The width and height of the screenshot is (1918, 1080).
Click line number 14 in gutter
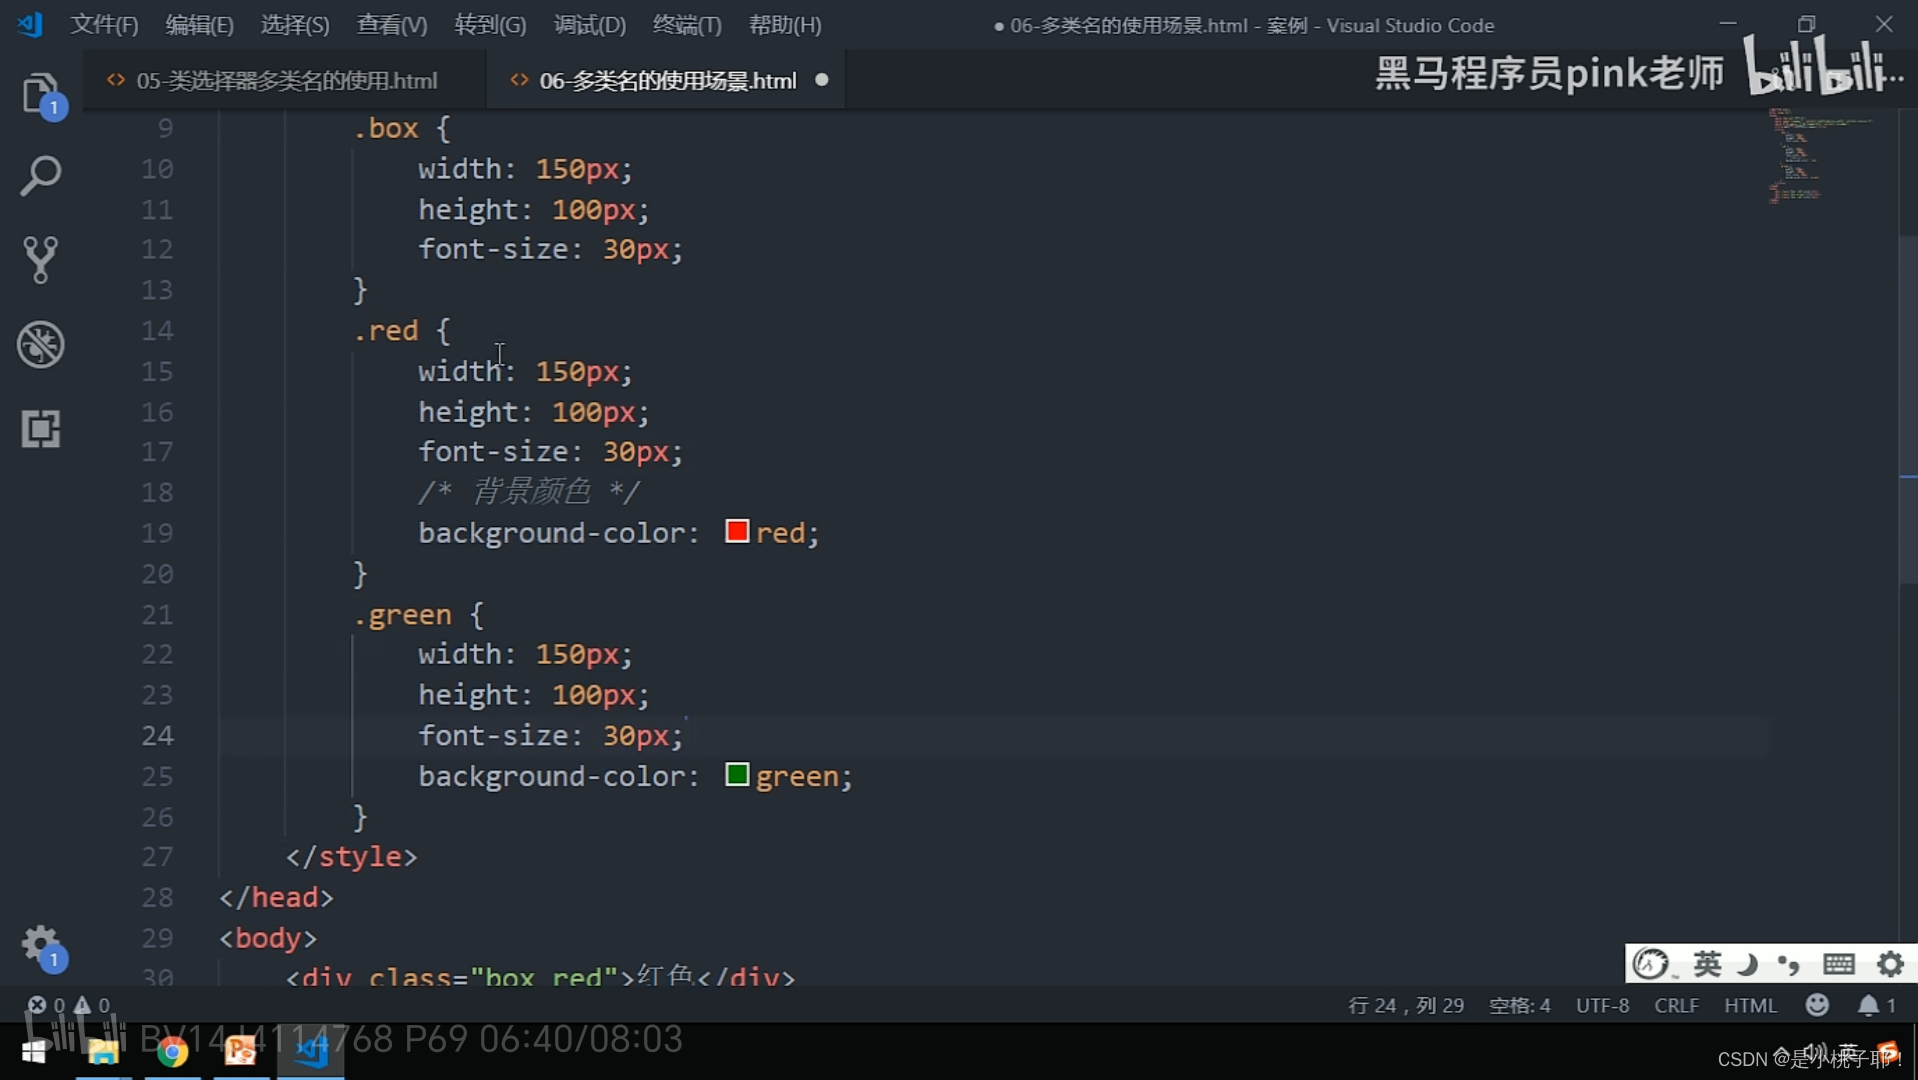pyautogui.click(x=157, y=331)
